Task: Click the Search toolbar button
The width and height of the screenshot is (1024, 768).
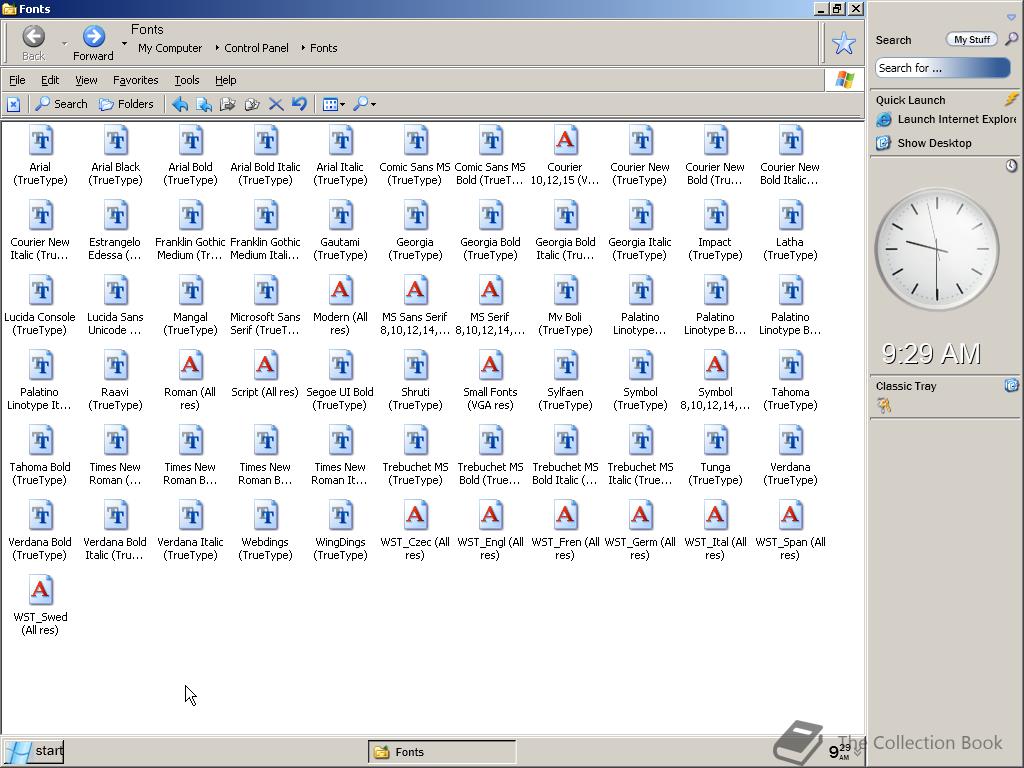Action: (x=61, y=104)
